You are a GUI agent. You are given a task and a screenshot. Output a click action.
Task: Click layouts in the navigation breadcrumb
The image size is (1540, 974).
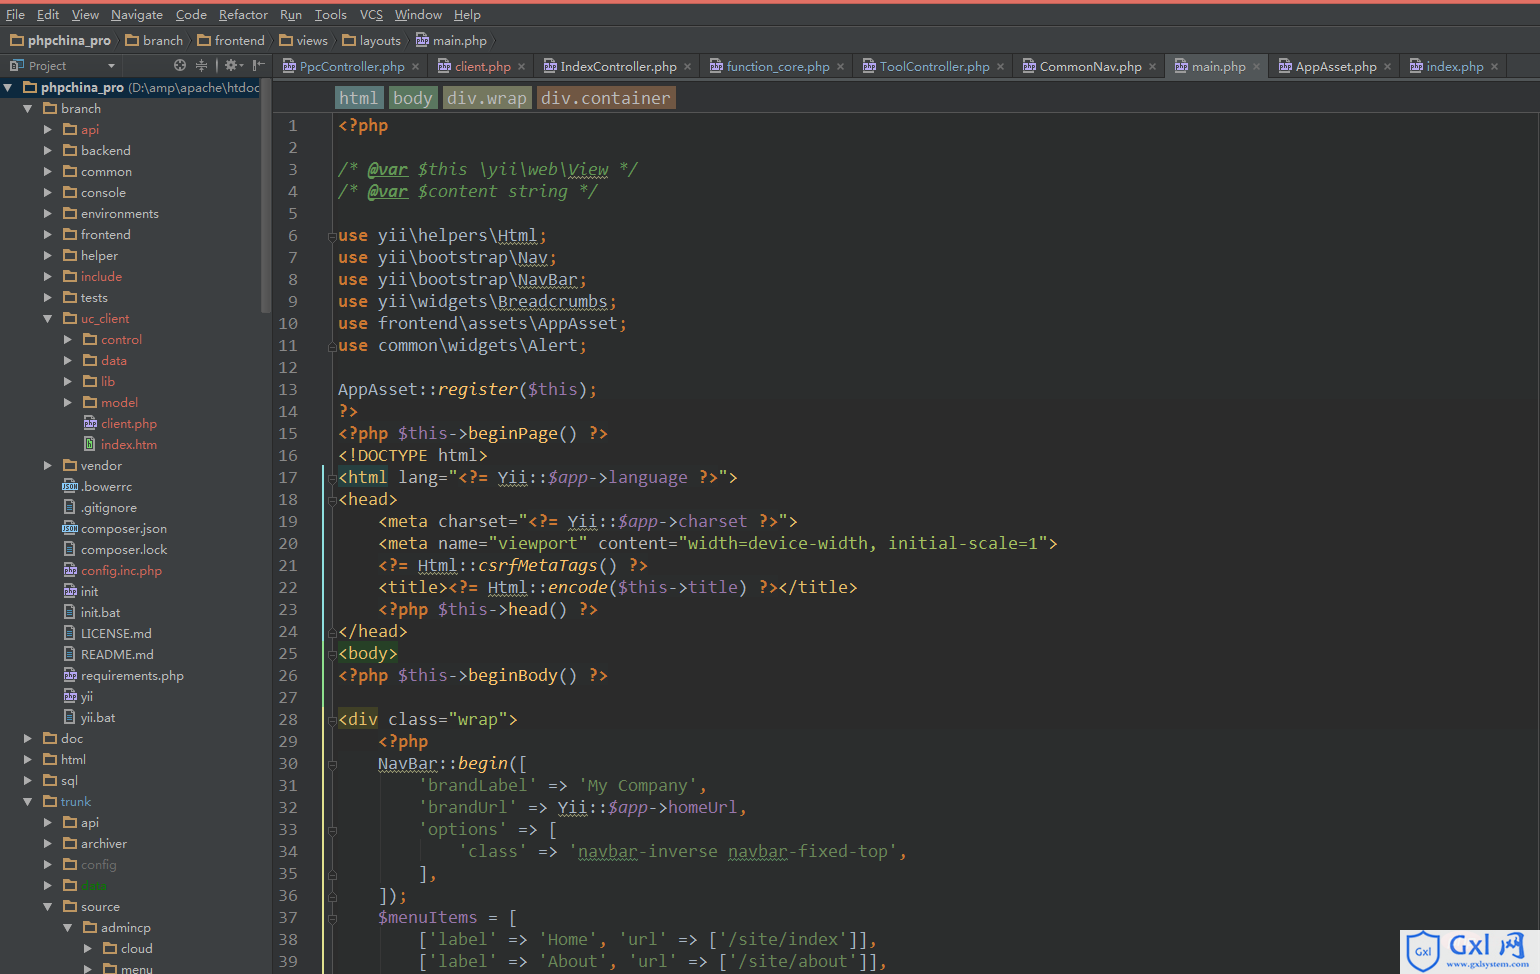(x=371, y=40)
